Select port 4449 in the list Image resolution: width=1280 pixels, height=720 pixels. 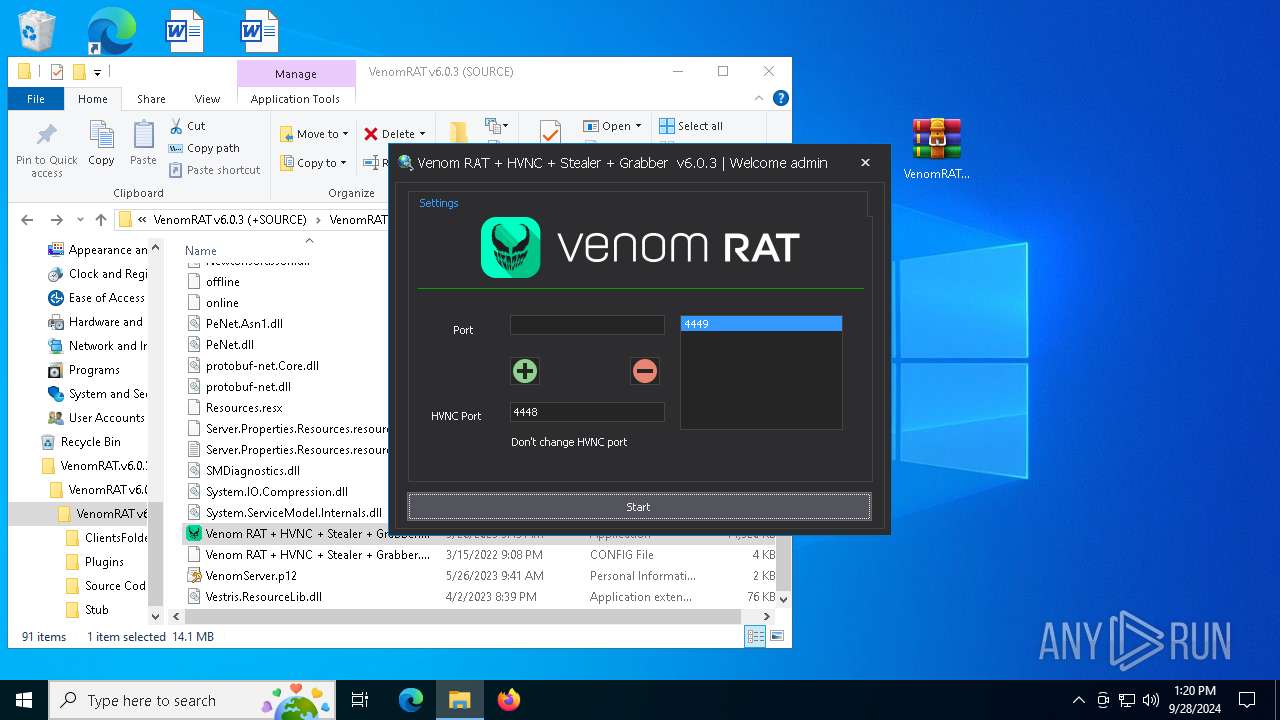tap(761, 324)
